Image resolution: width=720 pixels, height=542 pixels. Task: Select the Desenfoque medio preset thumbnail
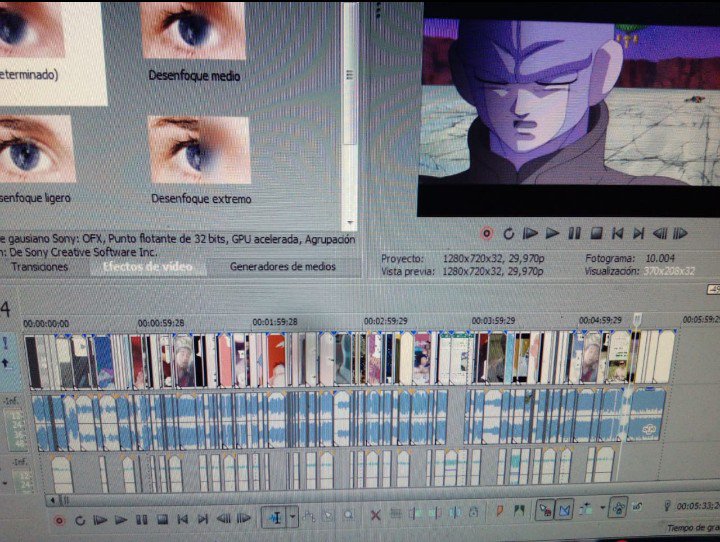click(x=193, y=30)
